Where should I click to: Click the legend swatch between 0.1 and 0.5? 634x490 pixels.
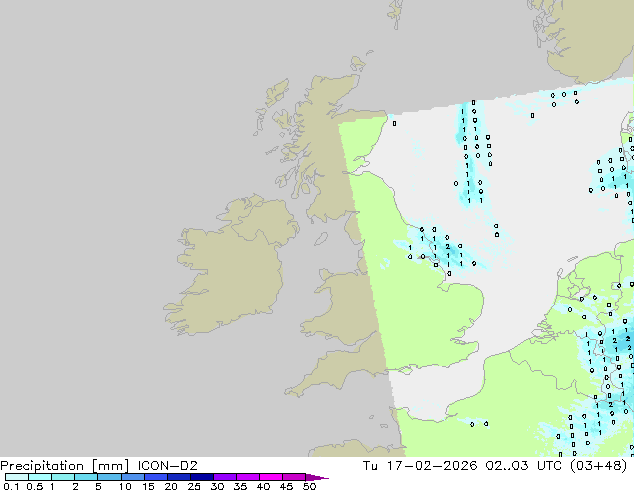point(17,477)
